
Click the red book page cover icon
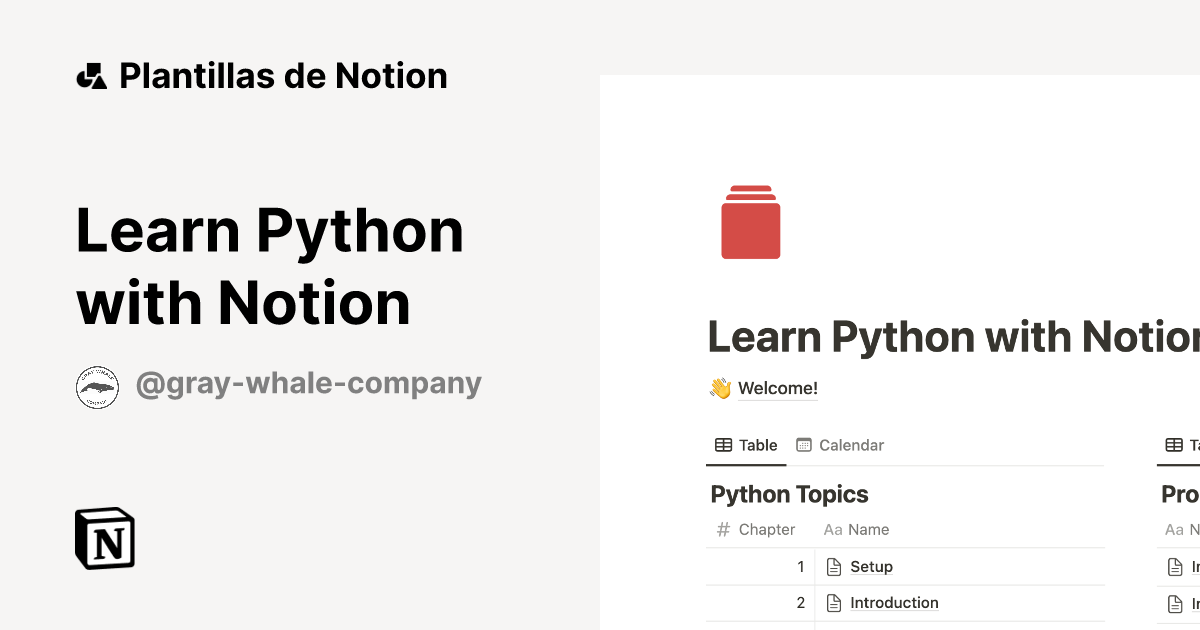point(749,221)
